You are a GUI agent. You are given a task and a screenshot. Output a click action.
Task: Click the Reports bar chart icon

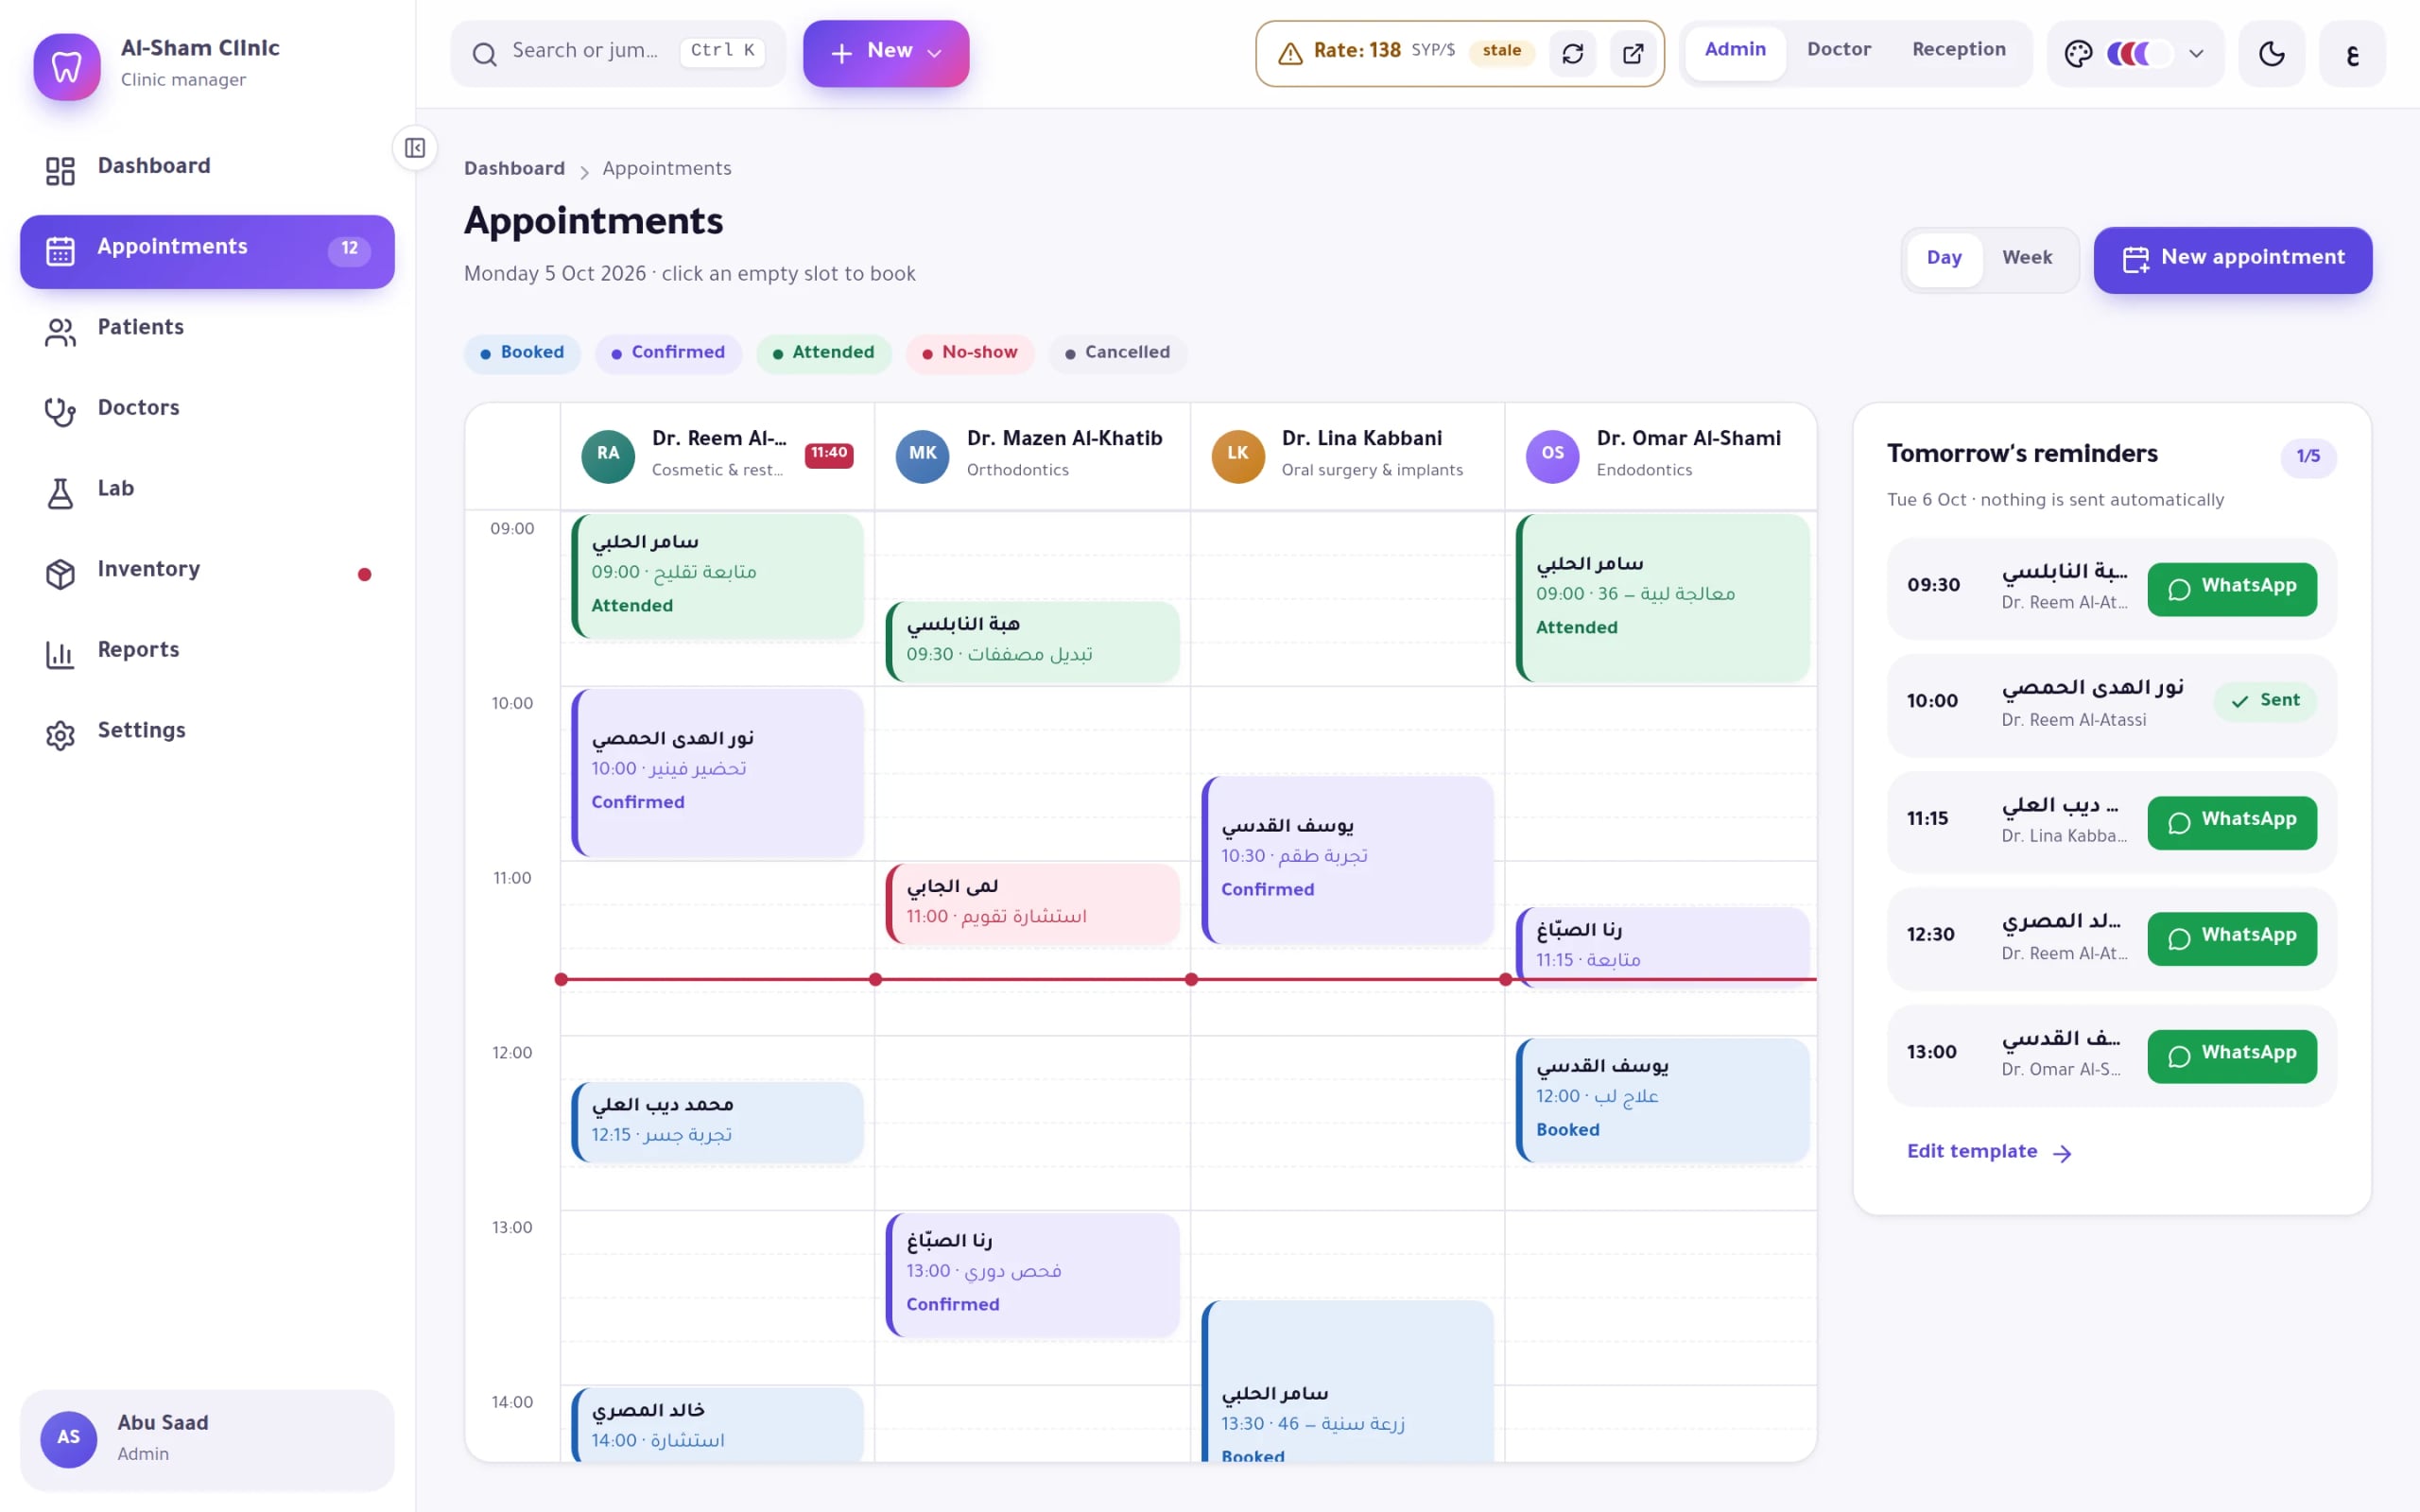coord(60,655)
